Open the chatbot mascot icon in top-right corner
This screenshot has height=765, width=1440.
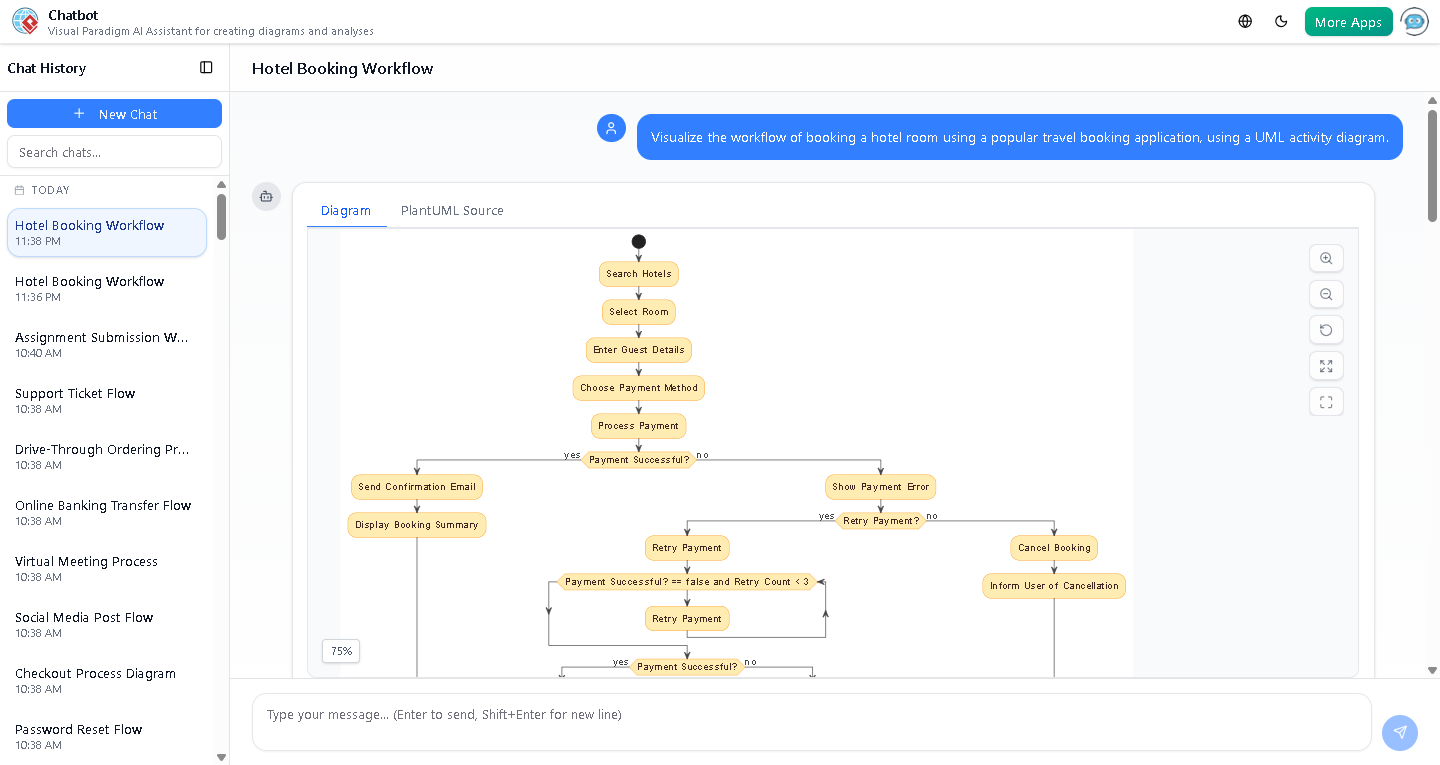[1414, 21]
